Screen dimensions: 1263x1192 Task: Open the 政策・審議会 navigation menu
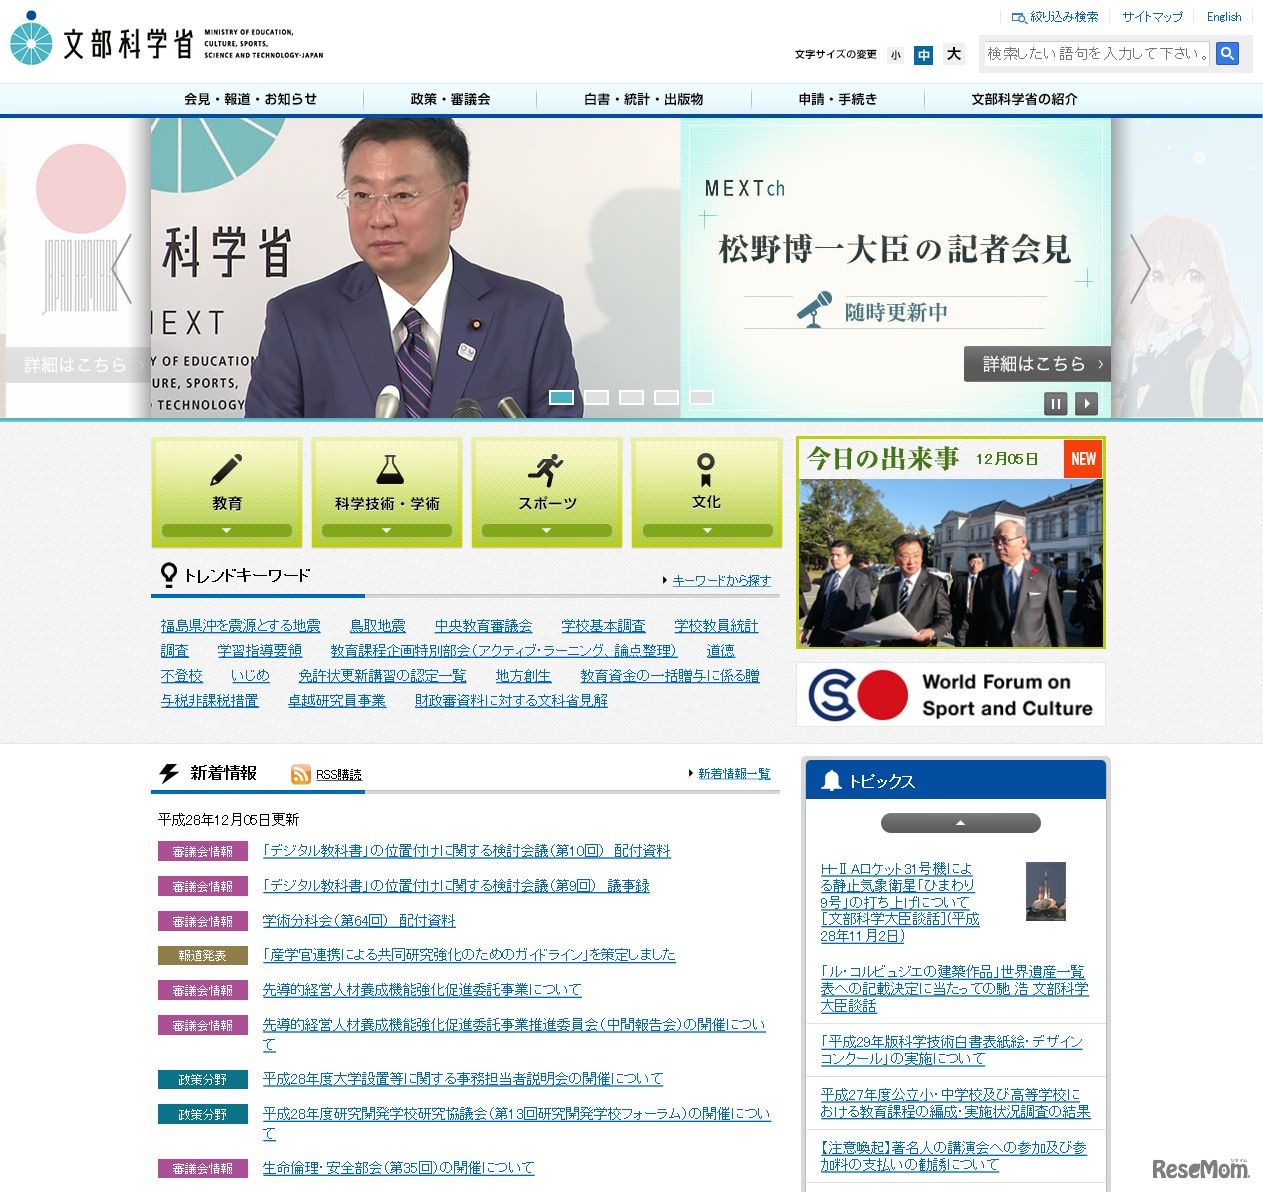click(448, 99)
